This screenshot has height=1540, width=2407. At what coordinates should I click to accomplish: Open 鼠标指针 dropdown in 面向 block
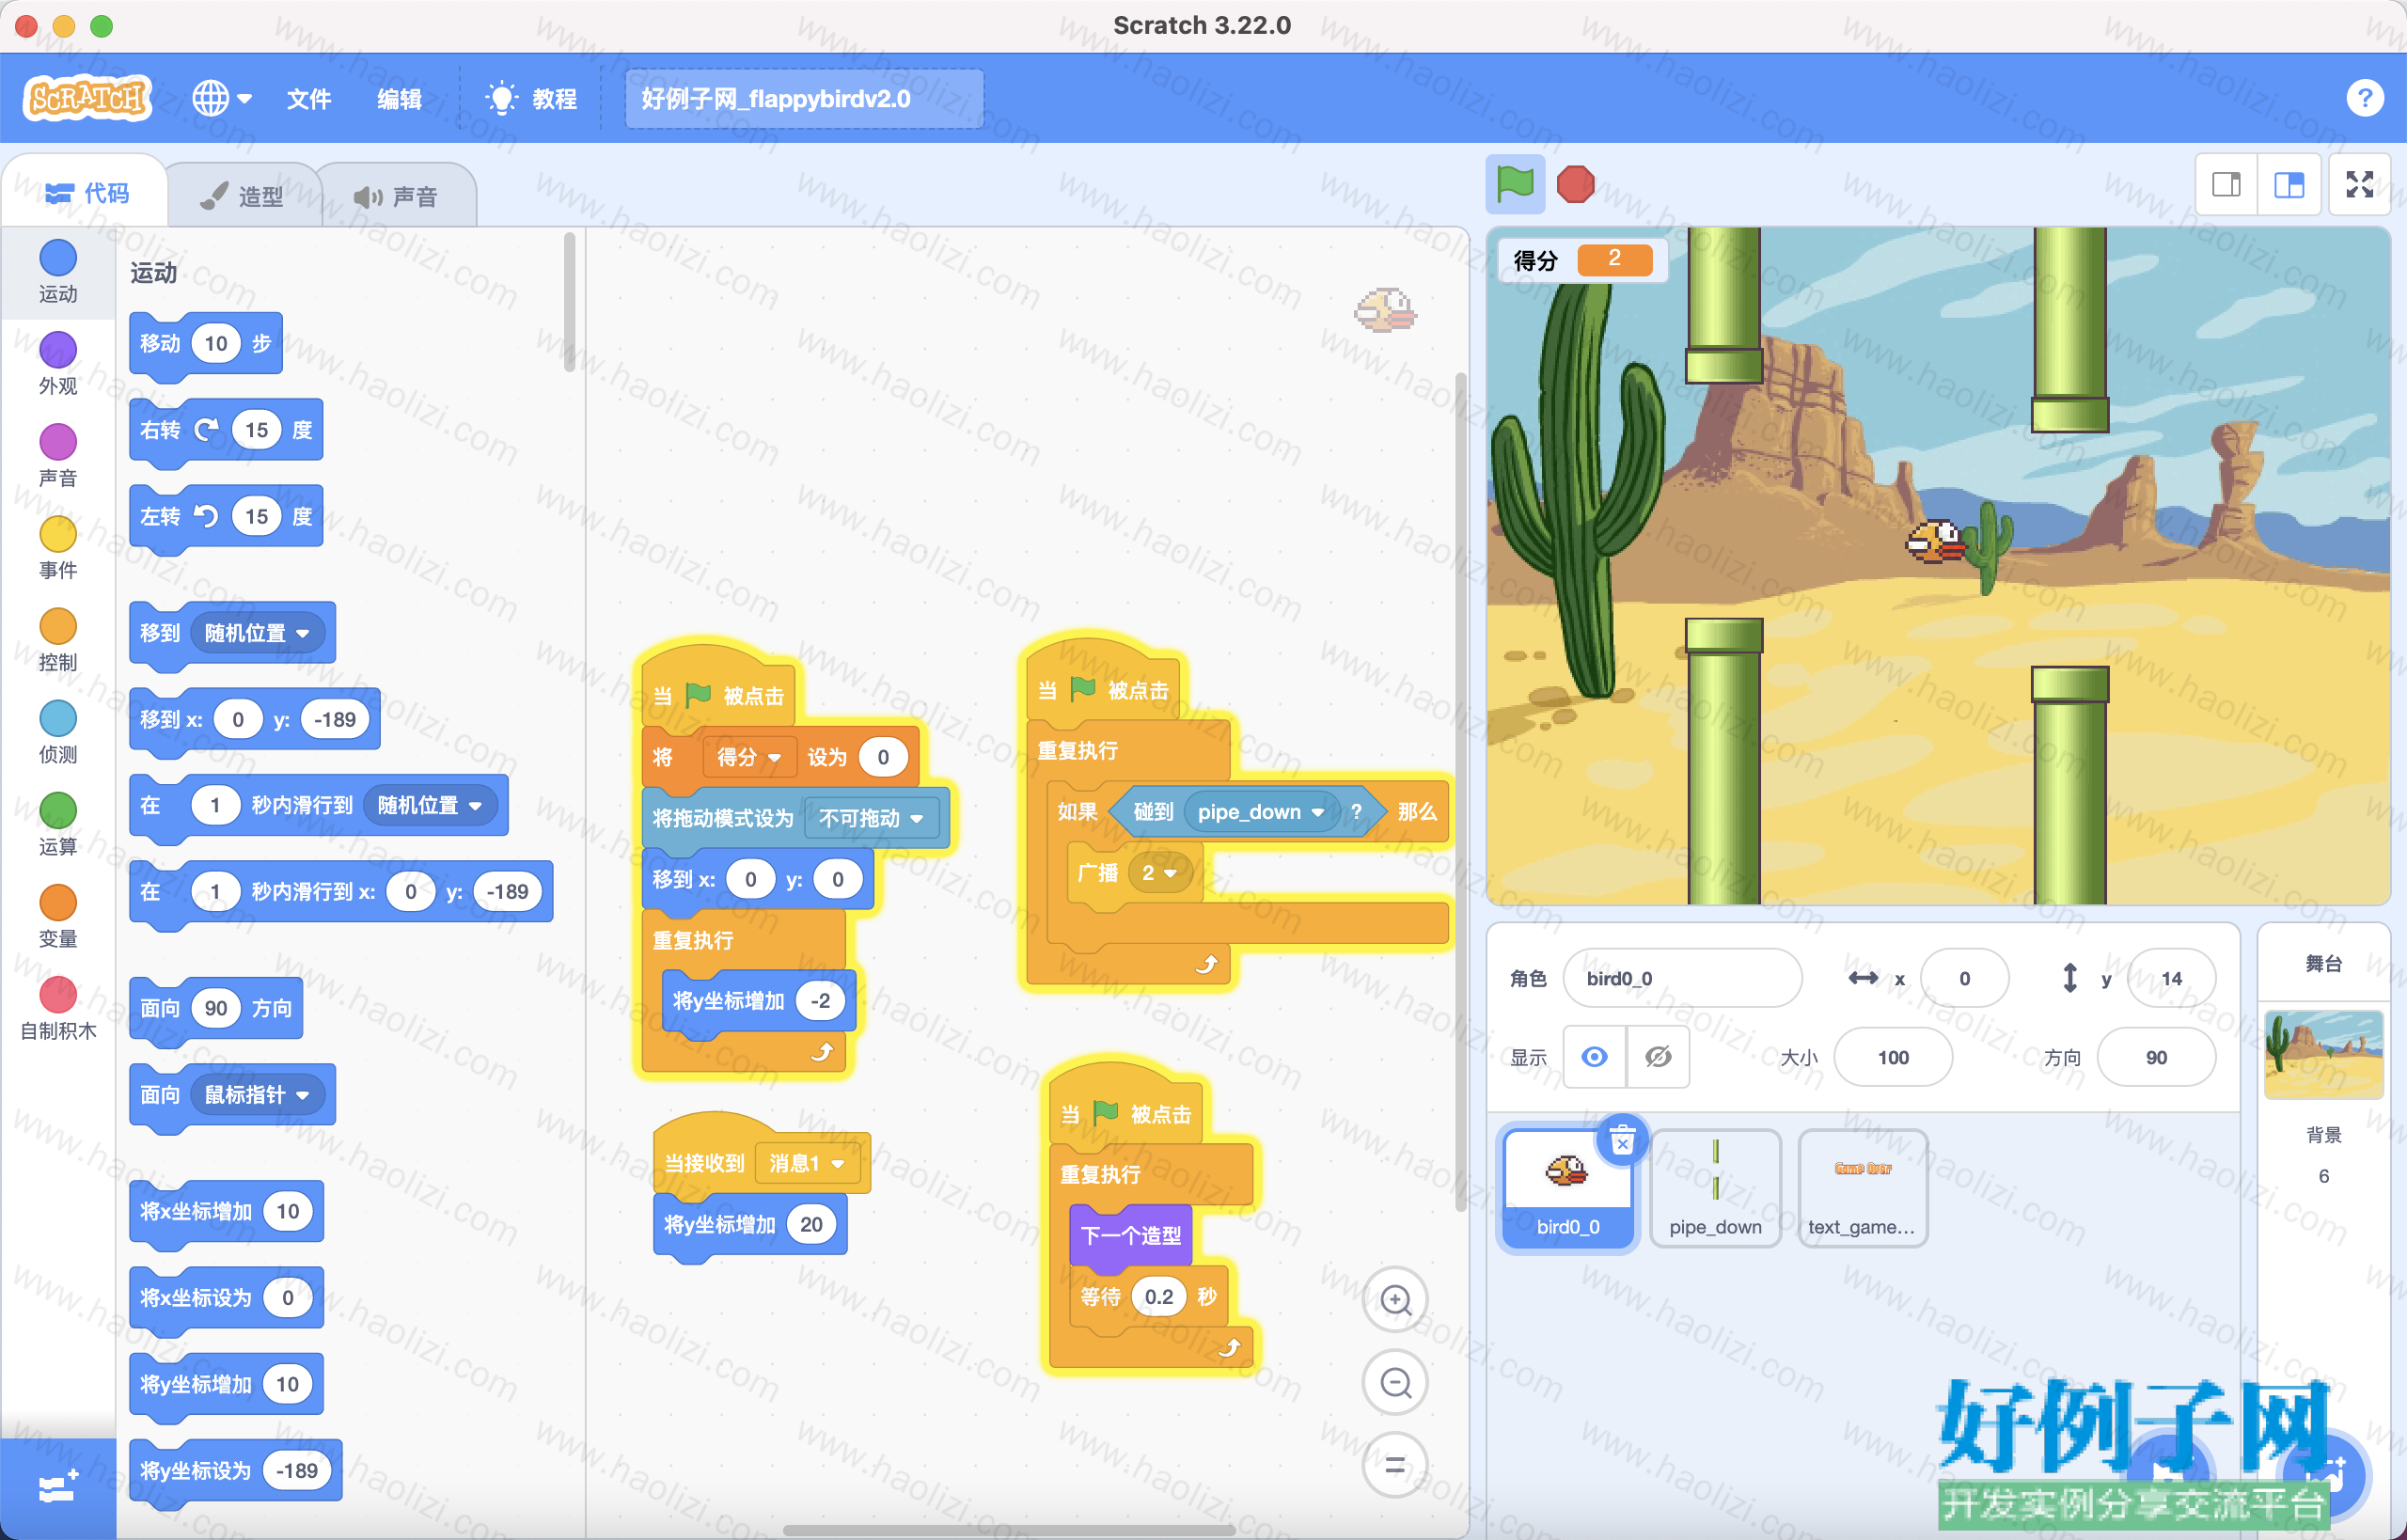[x=257, y=1095]
